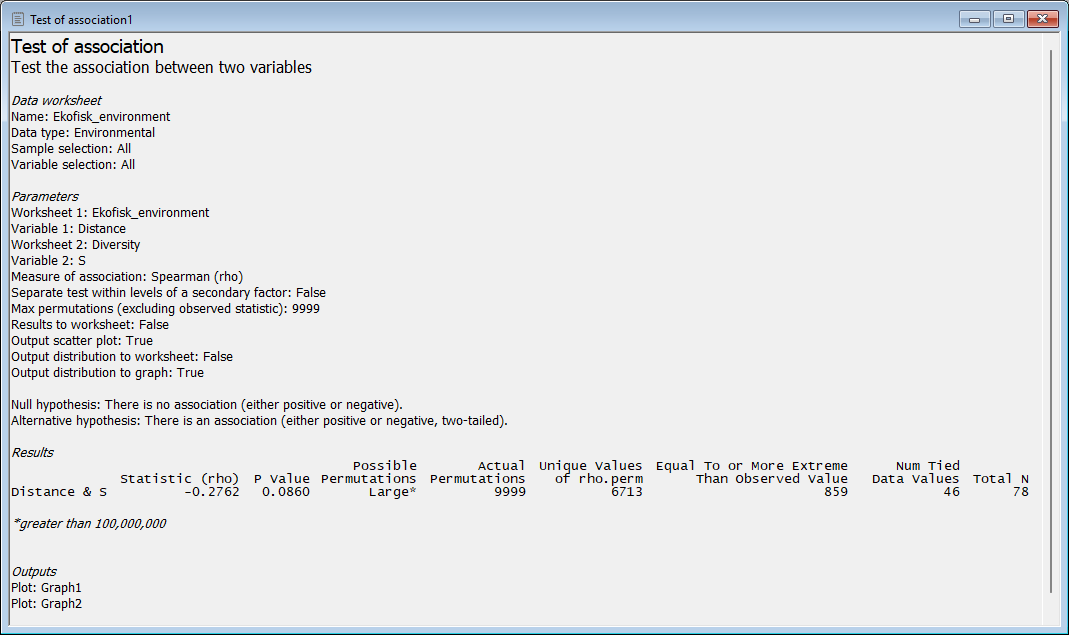Click the "Outputs" section header
1069x635 pixels.
pos(34,572)
